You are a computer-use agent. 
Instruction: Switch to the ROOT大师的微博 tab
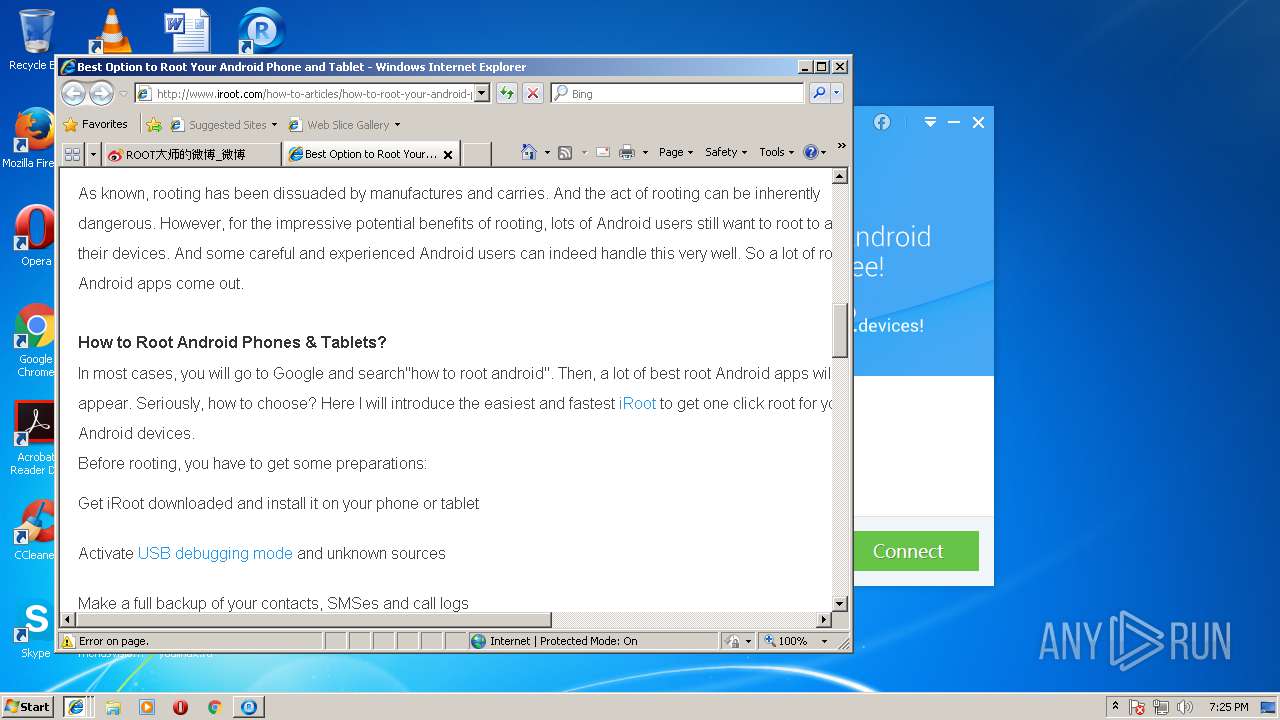click(x=192, y=154)
